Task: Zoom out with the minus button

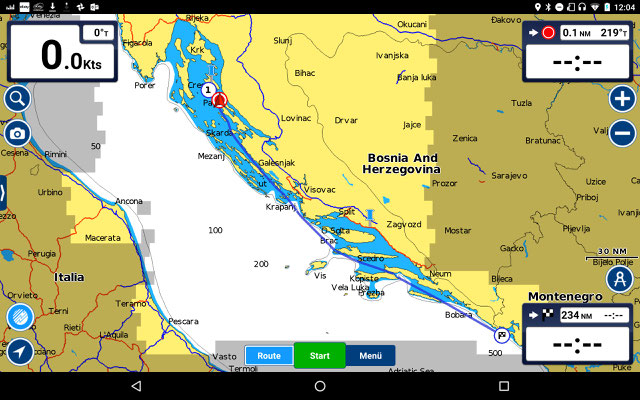Action: tap(622, 133)
